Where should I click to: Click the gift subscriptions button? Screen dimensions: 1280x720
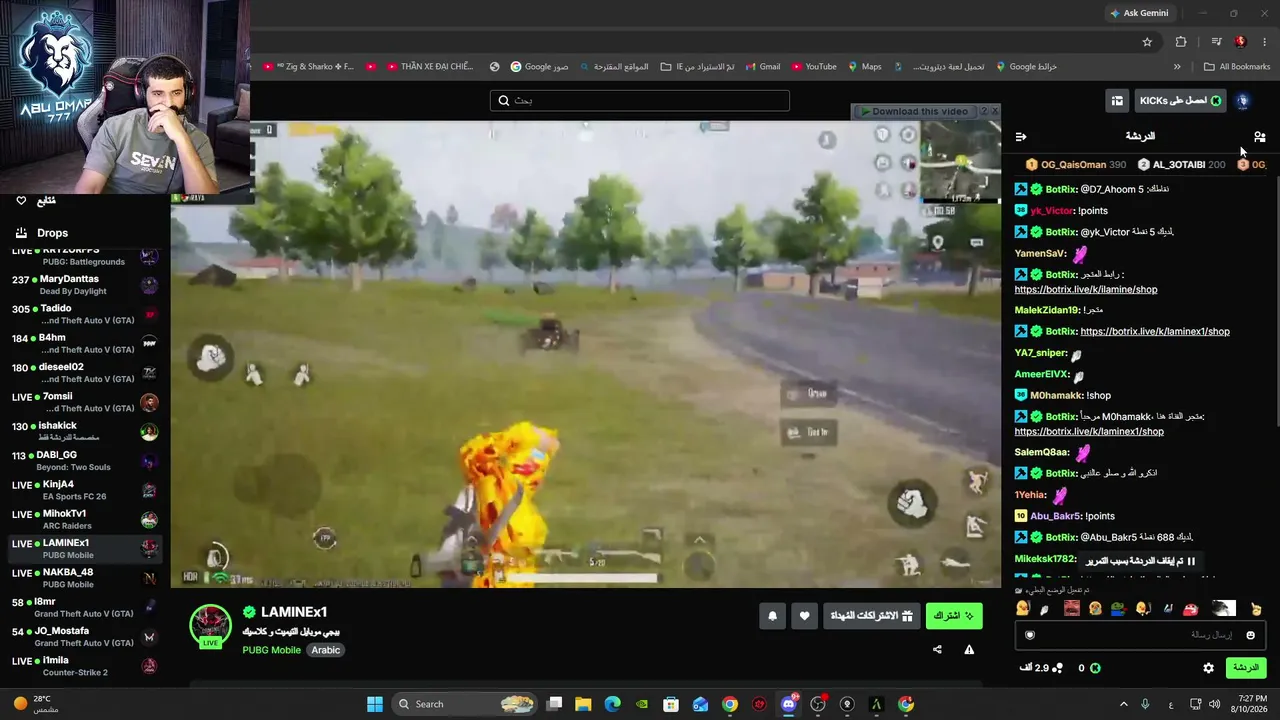(x=872, y=616)
